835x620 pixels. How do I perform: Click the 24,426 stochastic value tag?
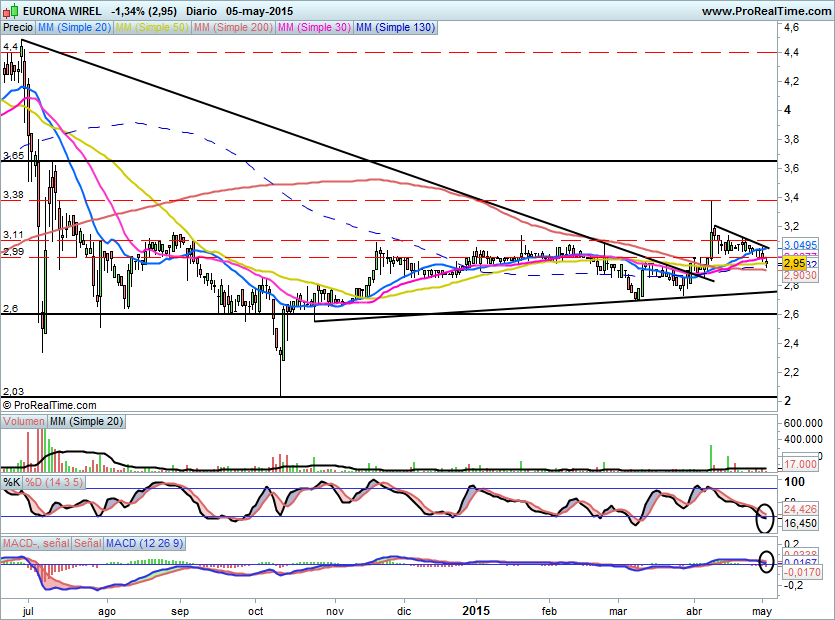(x=800, y=509)
